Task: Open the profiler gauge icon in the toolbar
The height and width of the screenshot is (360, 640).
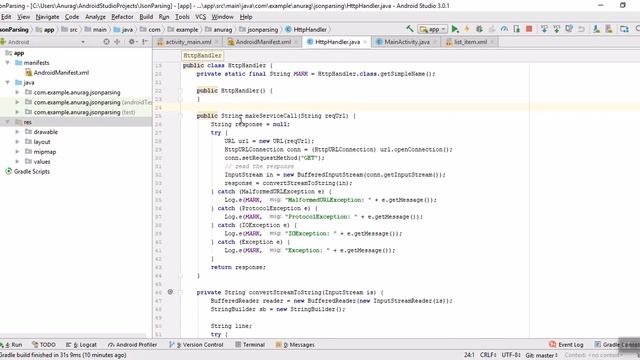Action: point(504,29)
